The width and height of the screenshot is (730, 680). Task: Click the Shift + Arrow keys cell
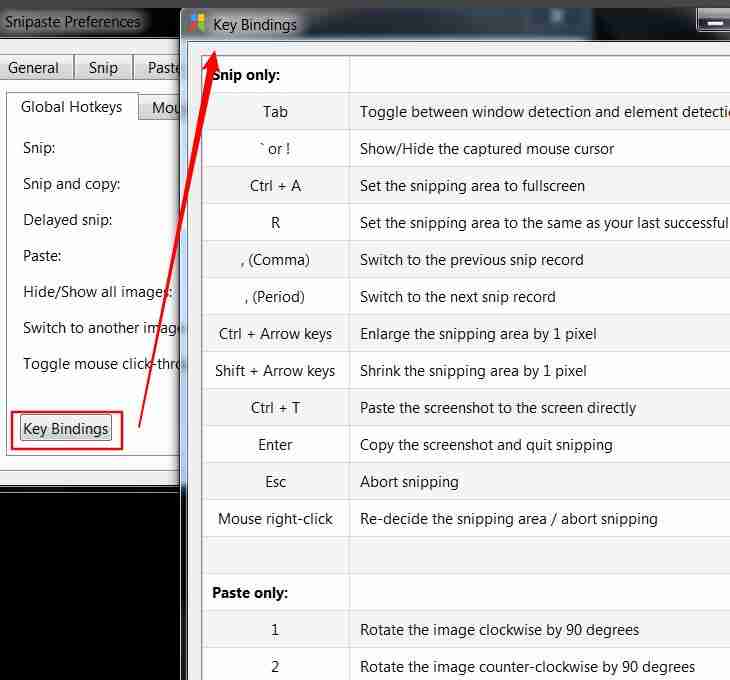tap(276, 371)
